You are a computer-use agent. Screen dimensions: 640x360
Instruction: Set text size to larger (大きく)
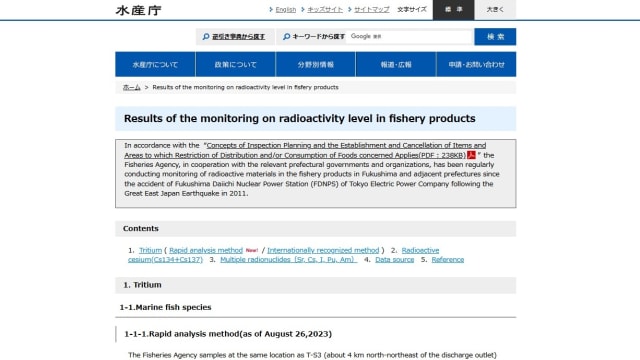495,10
